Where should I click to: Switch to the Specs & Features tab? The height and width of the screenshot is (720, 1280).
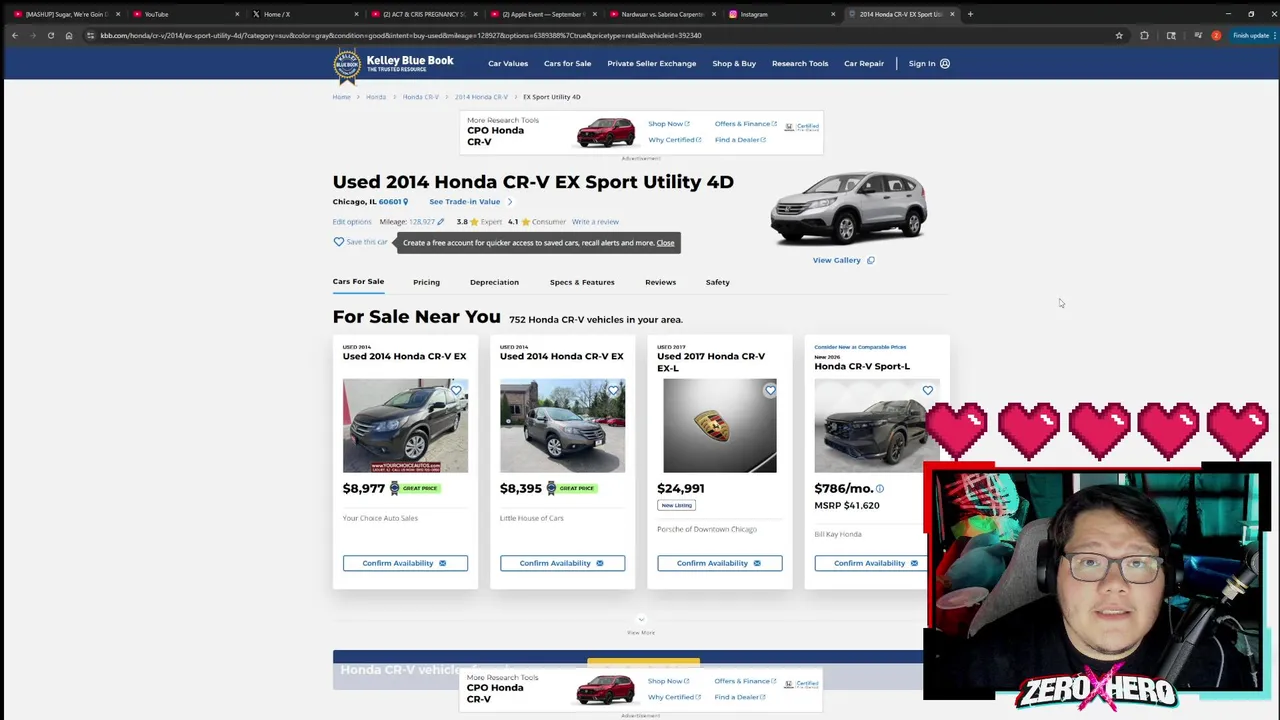click(x=582, y=282)
